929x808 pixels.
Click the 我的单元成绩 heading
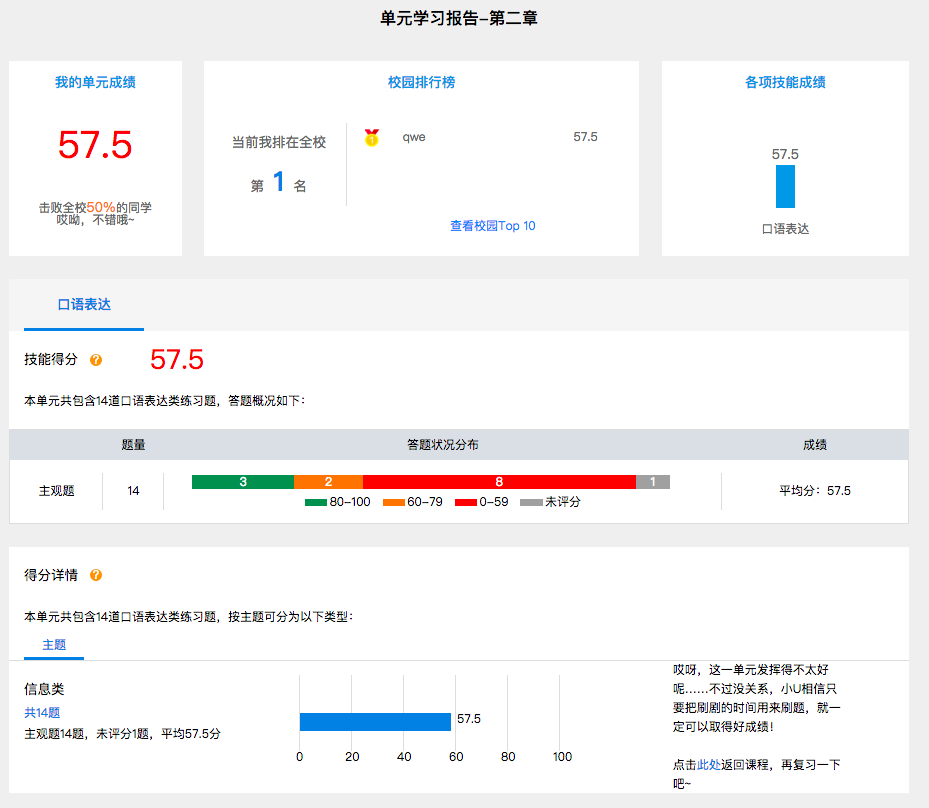pyautogui.click(x=95, y=82)
